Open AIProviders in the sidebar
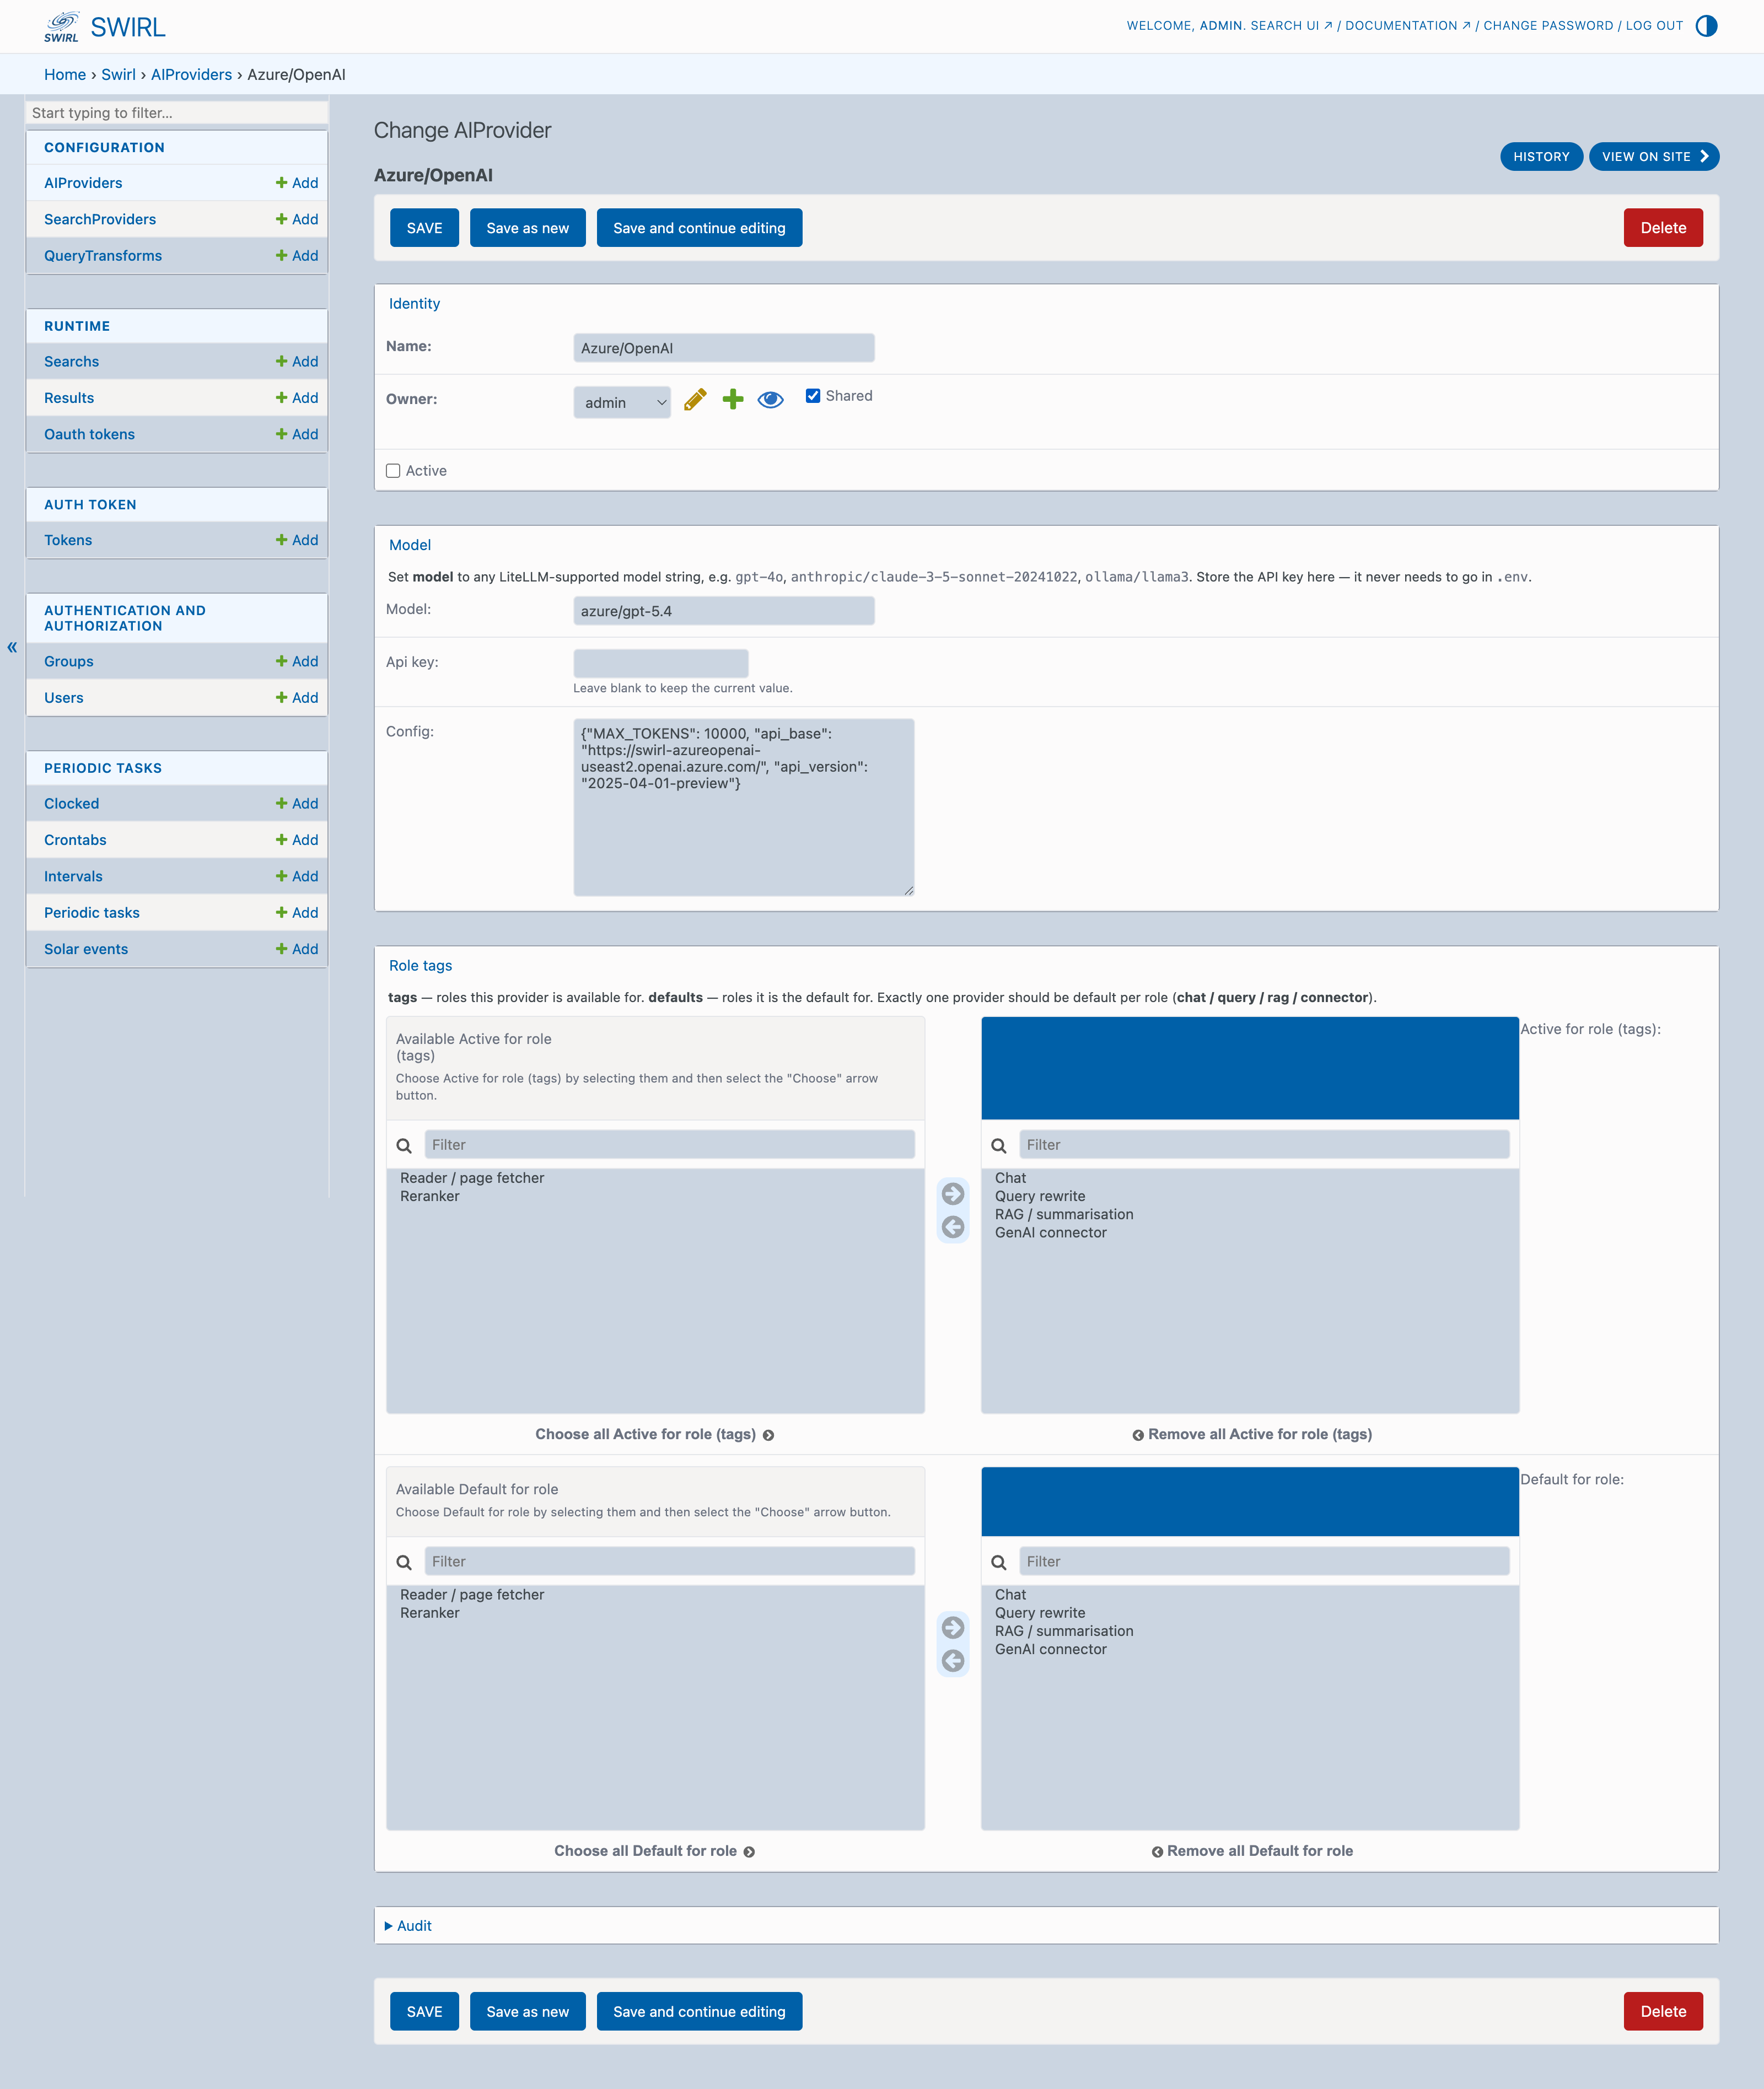This screenshot has height=2089, width=1764. point(83,183)
